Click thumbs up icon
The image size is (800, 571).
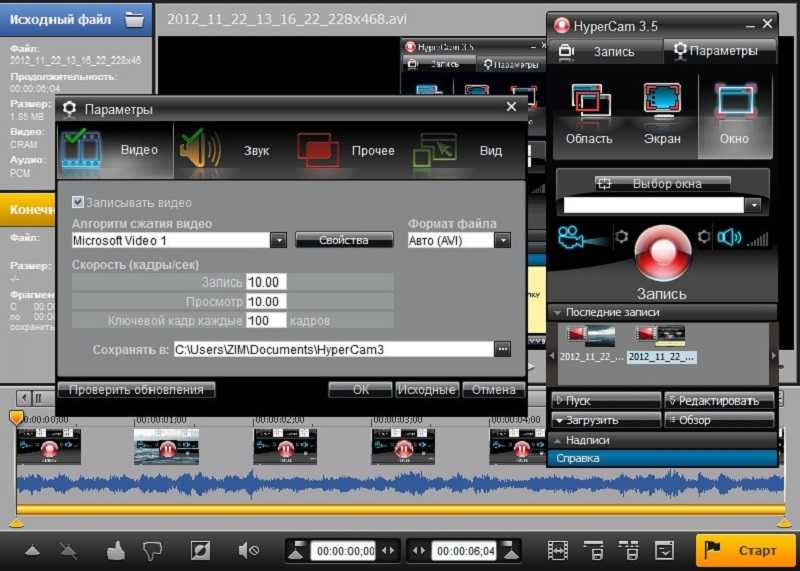pyautogui.click(x=116, y=551)
